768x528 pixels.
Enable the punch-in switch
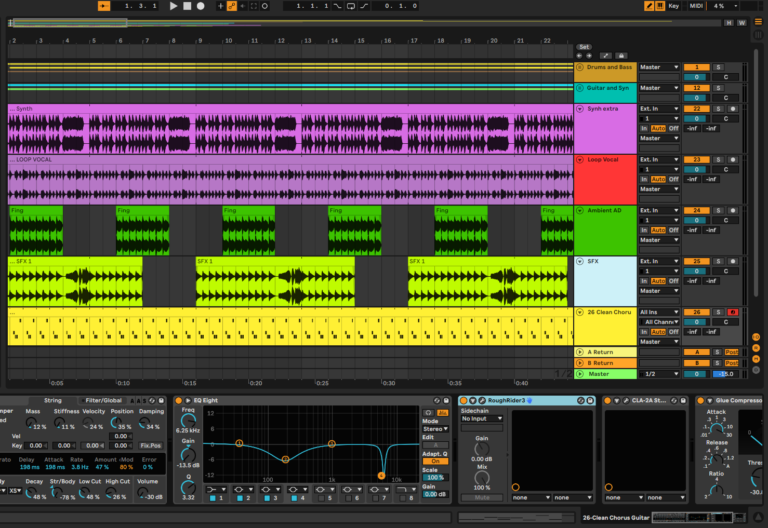coord(337,6)
